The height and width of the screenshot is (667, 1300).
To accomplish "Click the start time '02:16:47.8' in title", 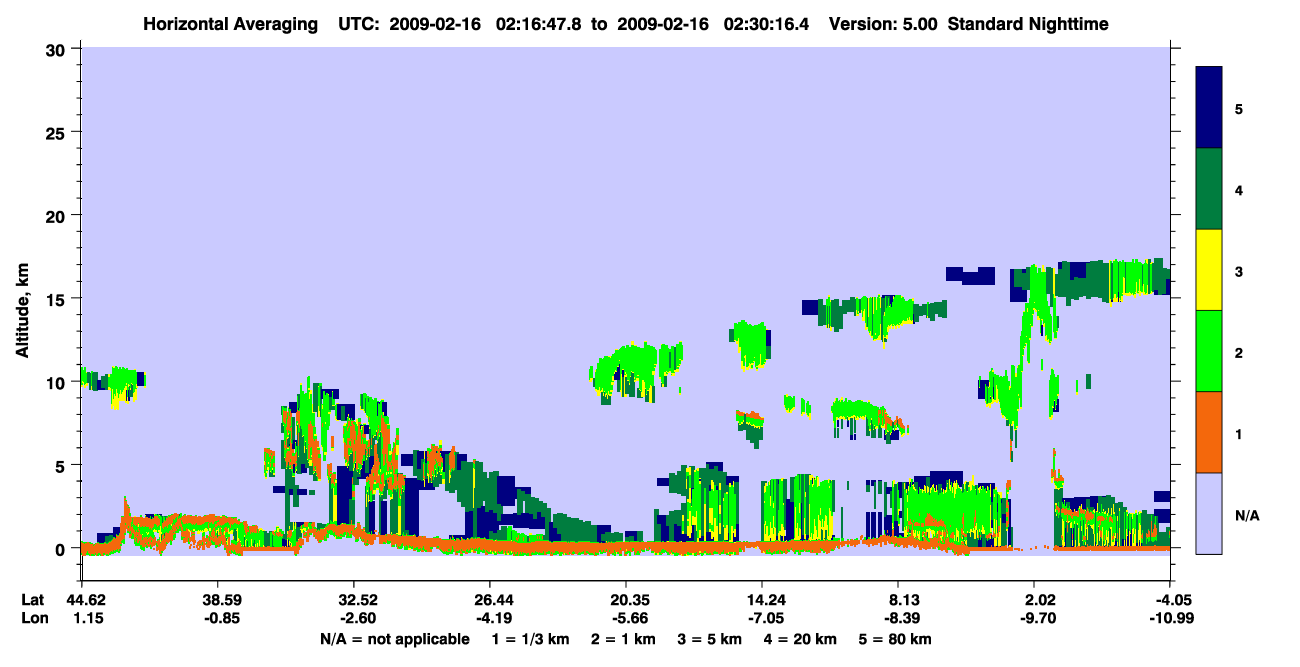I will point(539,23).
